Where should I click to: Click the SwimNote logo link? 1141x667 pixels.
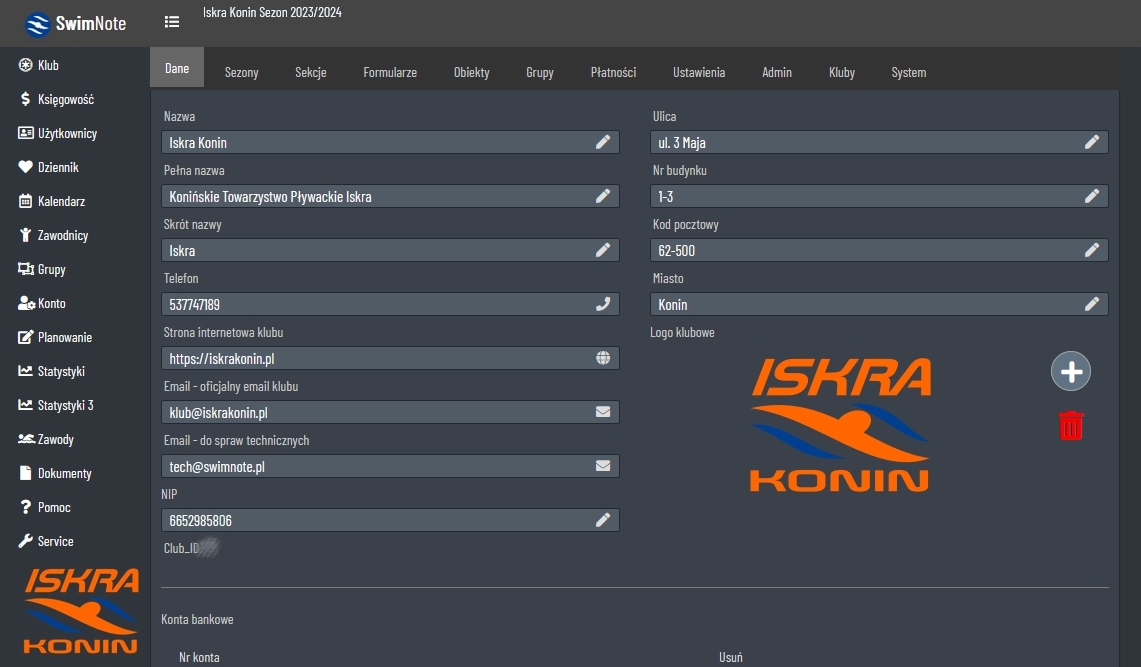click(x=76, y=23)
